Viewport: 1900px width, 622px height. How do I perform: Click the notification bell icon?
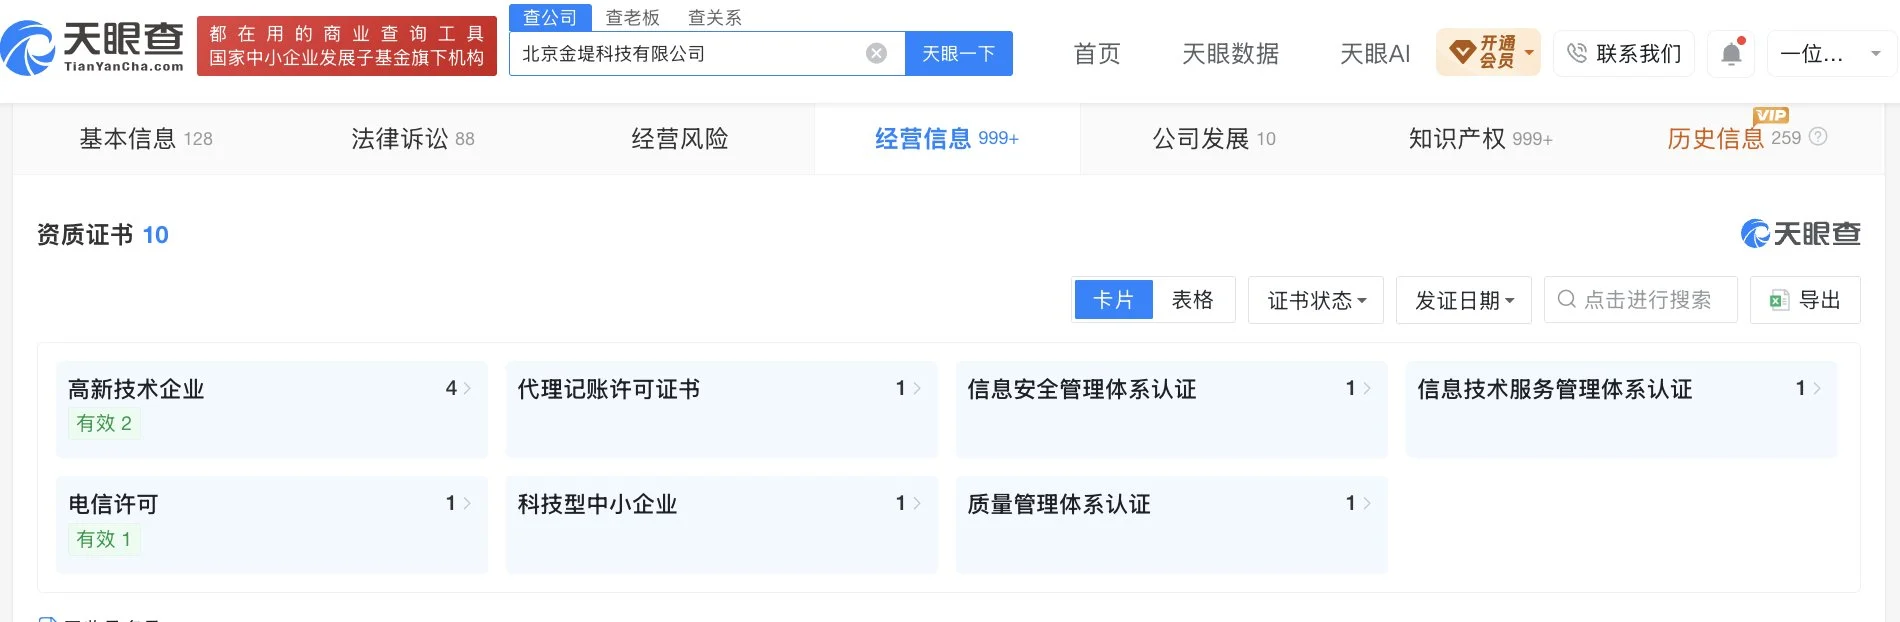coord(1732,53)
